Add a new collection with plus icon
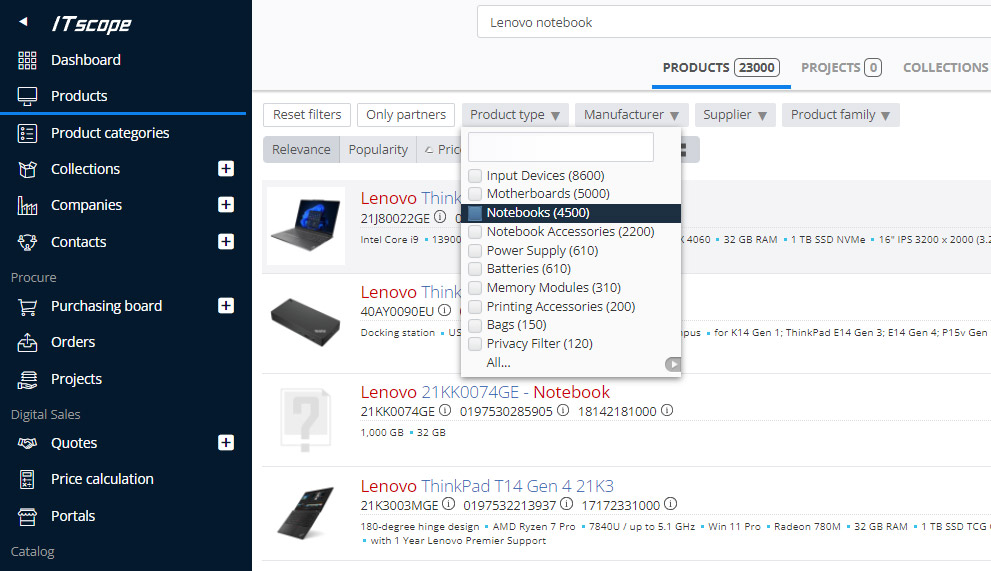The image size is (991, 571). click(226, 169)
